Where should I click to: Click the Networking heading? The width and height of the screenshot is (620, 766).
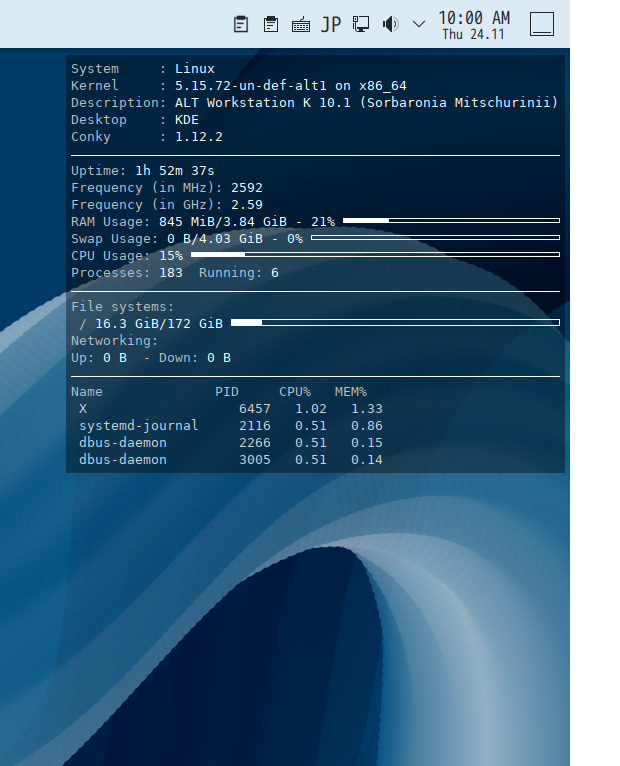[x=115, y=340]
